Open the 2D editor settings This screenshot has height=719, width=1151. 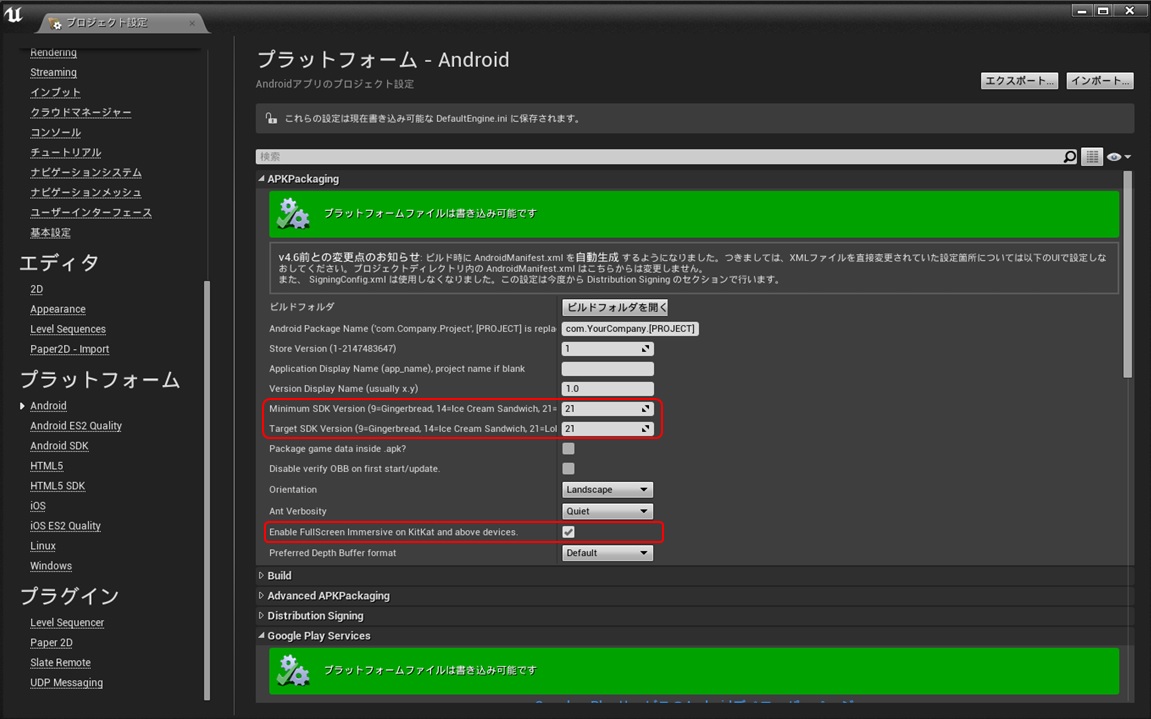pos(37,289)
